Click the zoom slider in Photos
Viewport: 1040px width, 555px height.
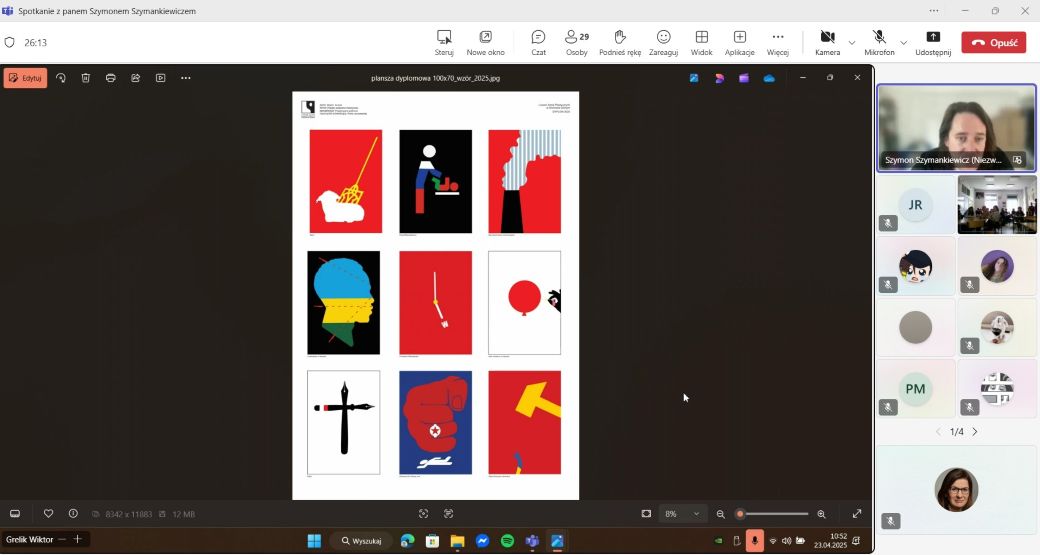point(772,514)
